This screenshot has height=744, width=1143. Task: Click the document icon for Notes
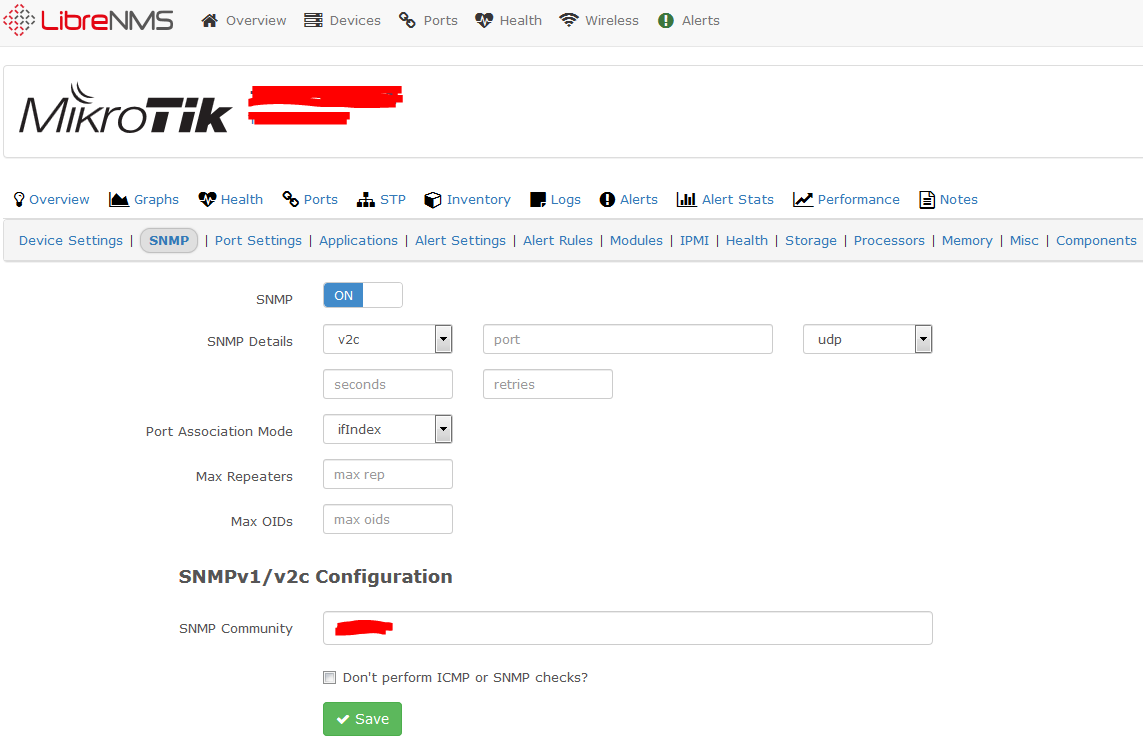click(x=927, y=200)
